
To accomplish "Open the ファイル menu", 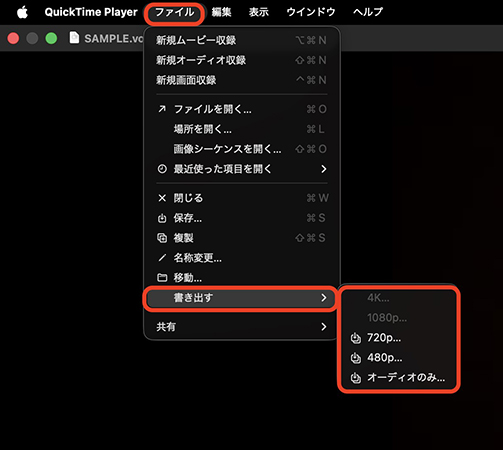I will coord(174,13).
